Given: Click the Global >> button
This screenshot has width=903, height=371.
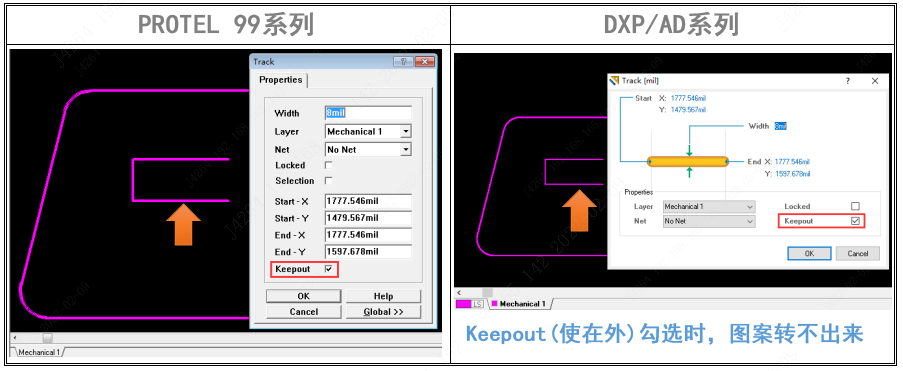Looking at the screenshot, I should click(x=384, y=312).
